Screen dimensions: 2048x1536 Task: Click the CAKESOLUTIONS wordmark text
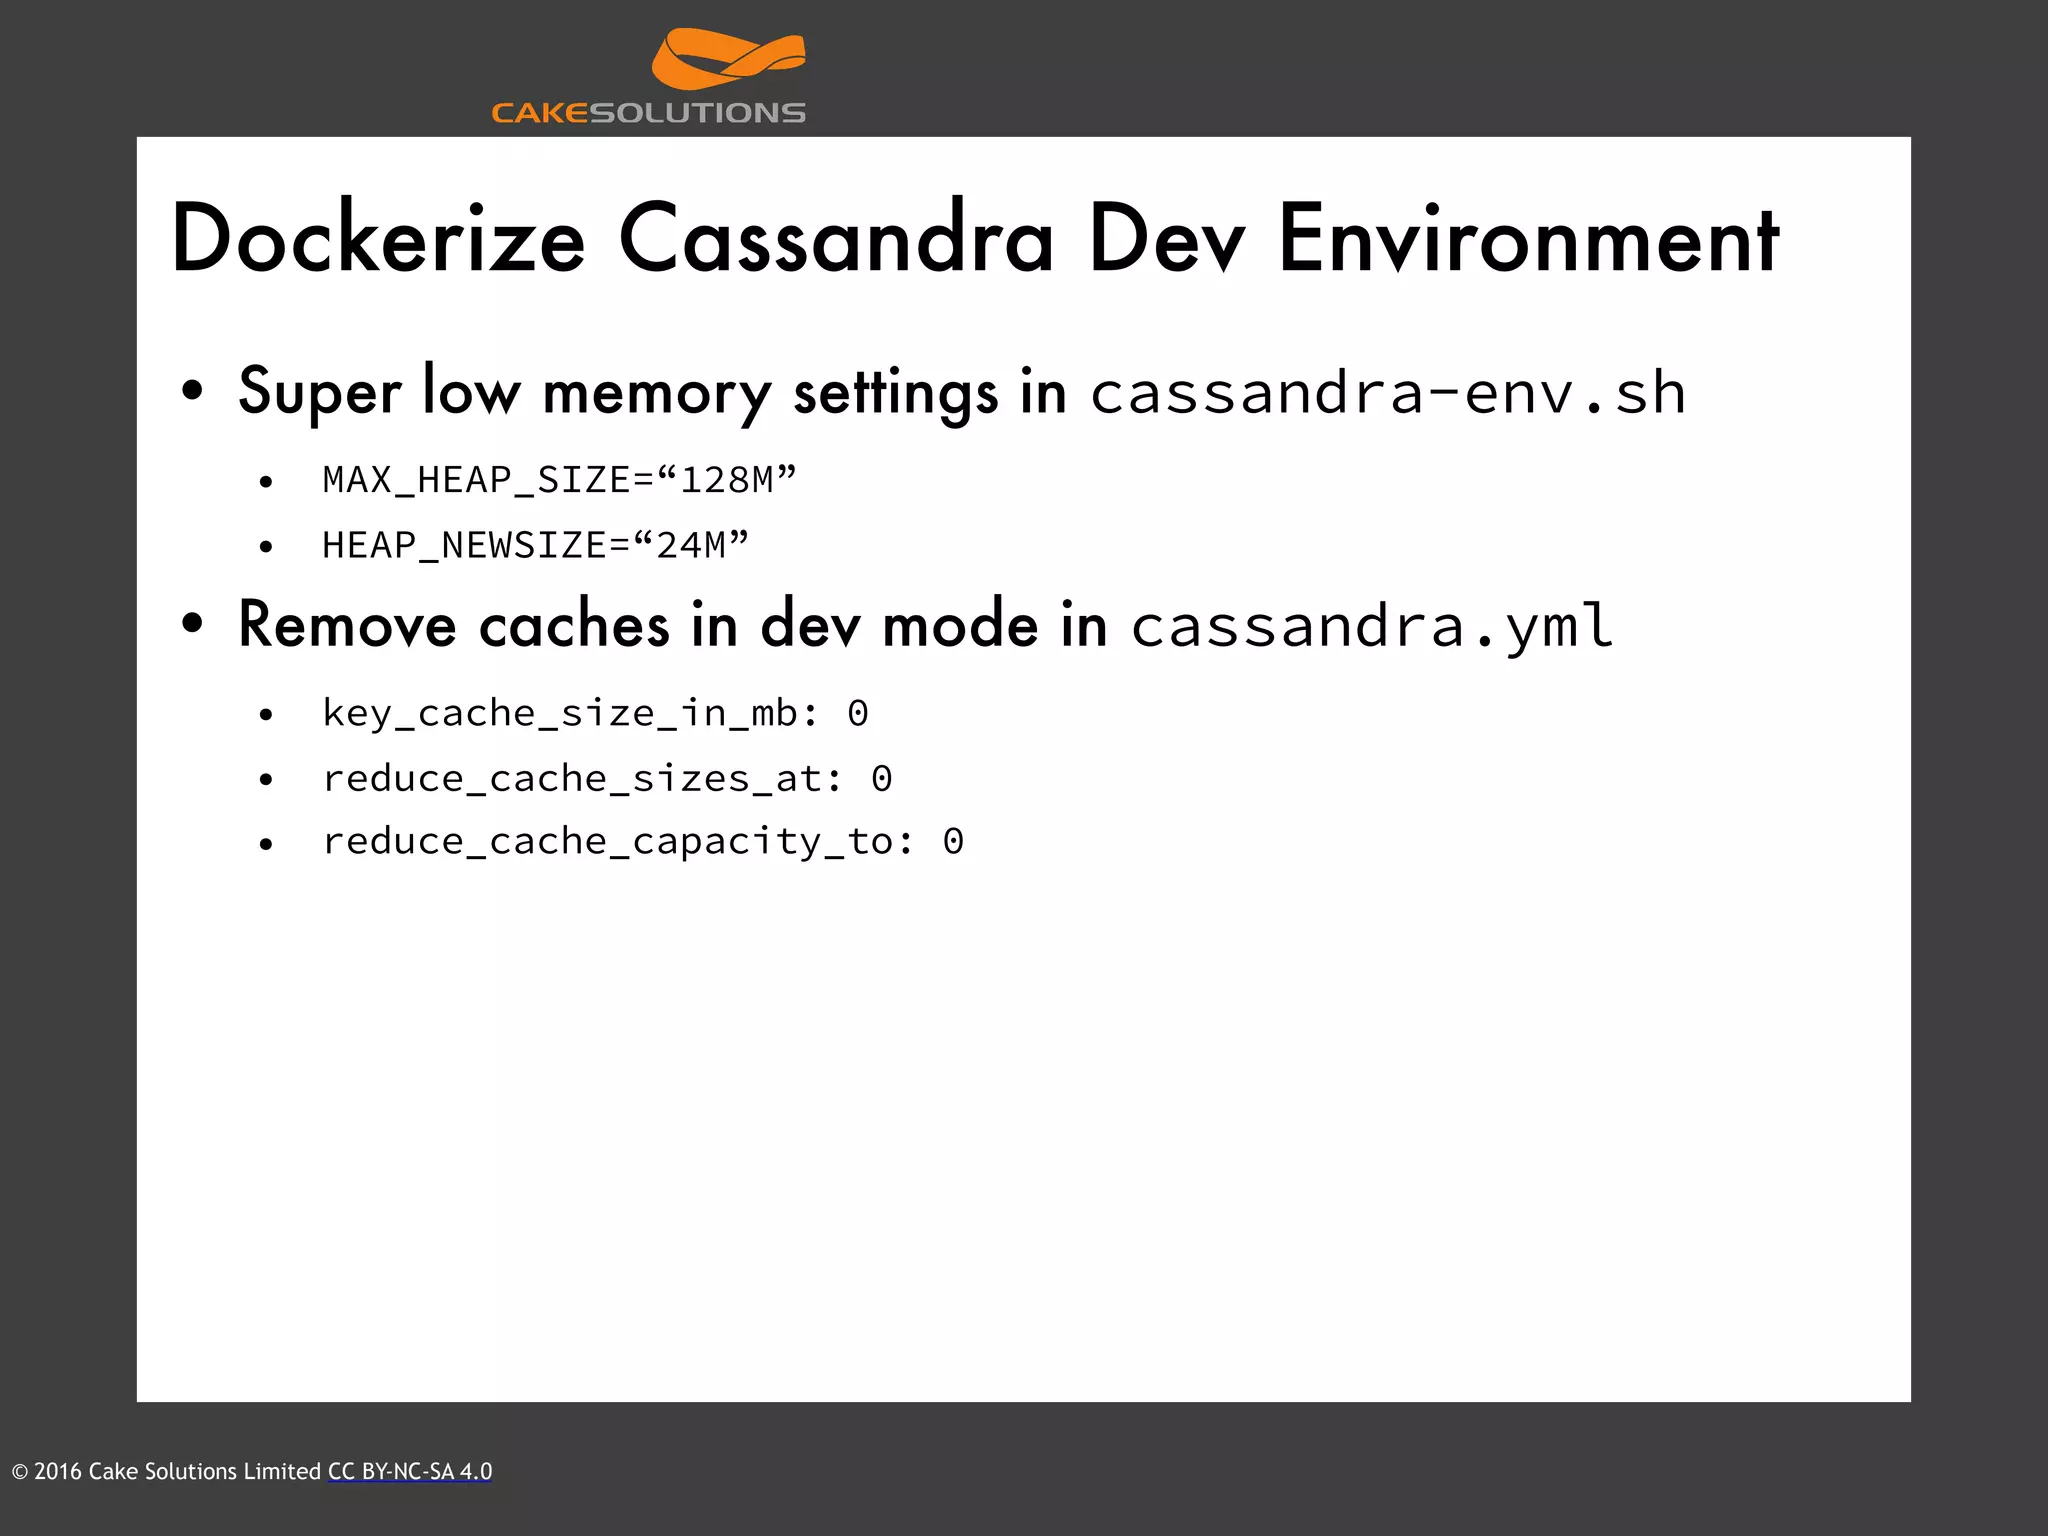click(x=648, y=113)
